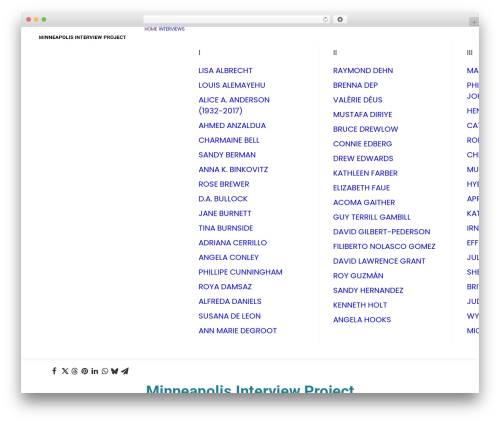Click the Minneapolis Interview Project site title

82,37
